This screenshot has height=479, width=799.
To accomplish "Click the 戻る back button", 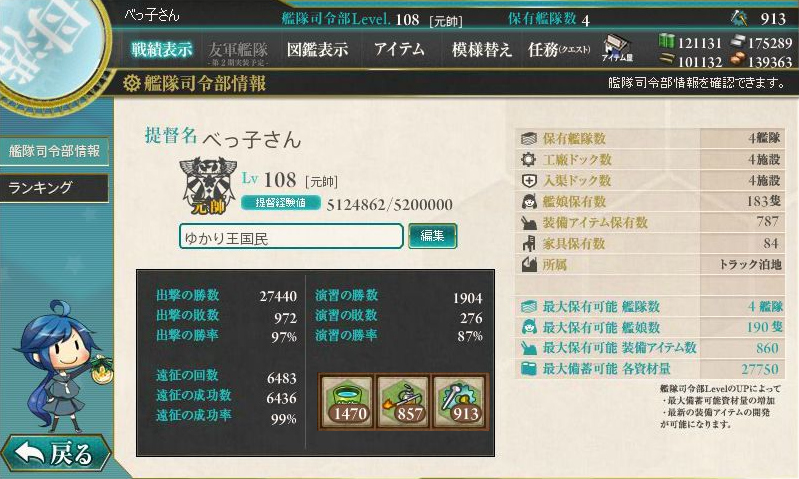I will (x=55, y=453).
